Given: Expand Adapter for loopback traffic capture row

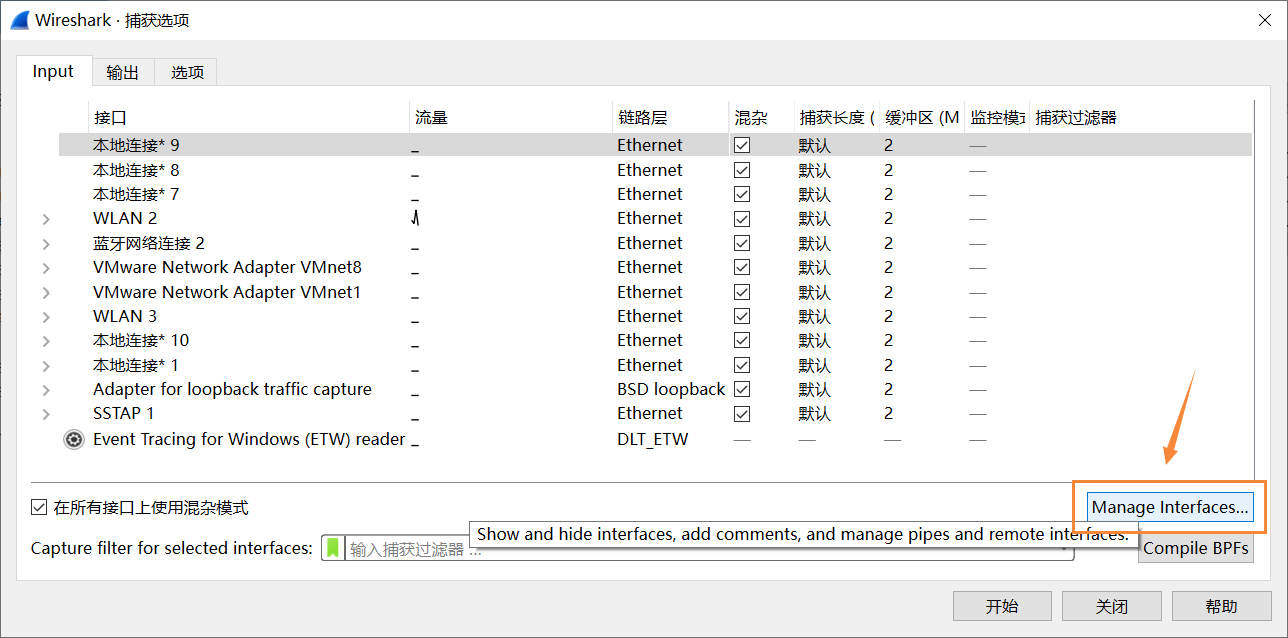Looking at the screenshot, I should (46, 390).
